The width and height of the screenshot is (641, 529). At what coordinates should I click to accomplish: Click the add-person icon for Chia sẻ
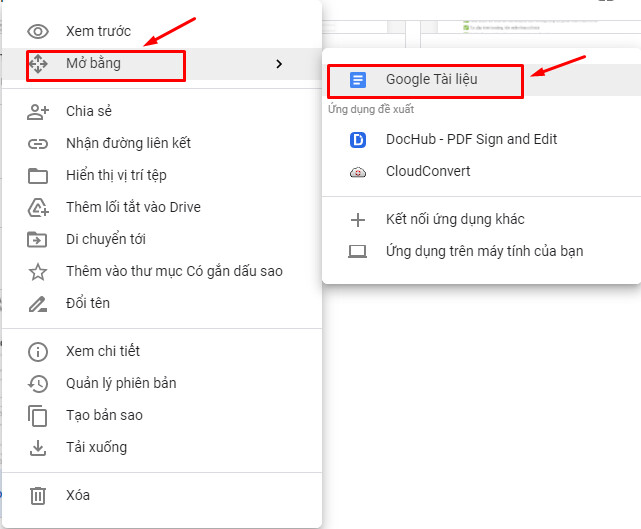(x=38, y=112)
